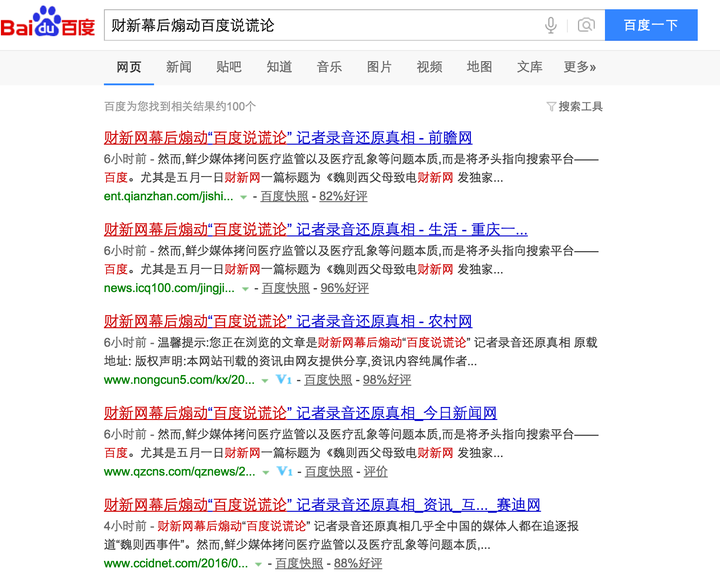Switch to the 新闻 tab

pyautogui.click(x=179, y=67)
